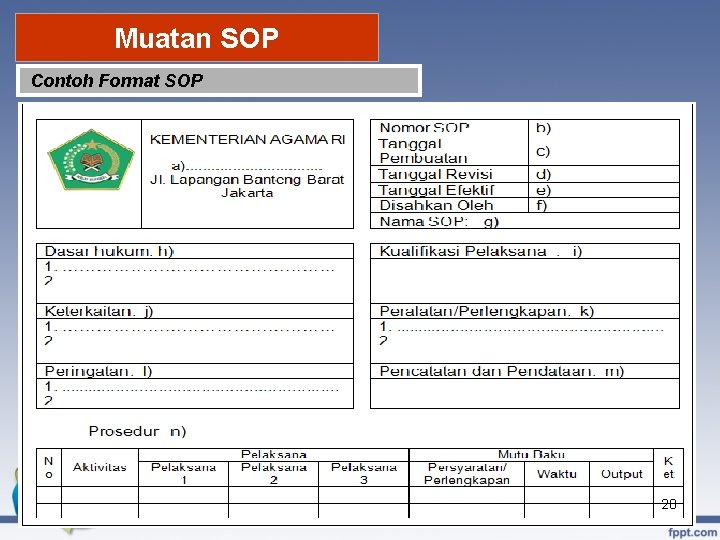Click the b) value cell for Nomor SOP
720x540 pixels.
(604, 127)
